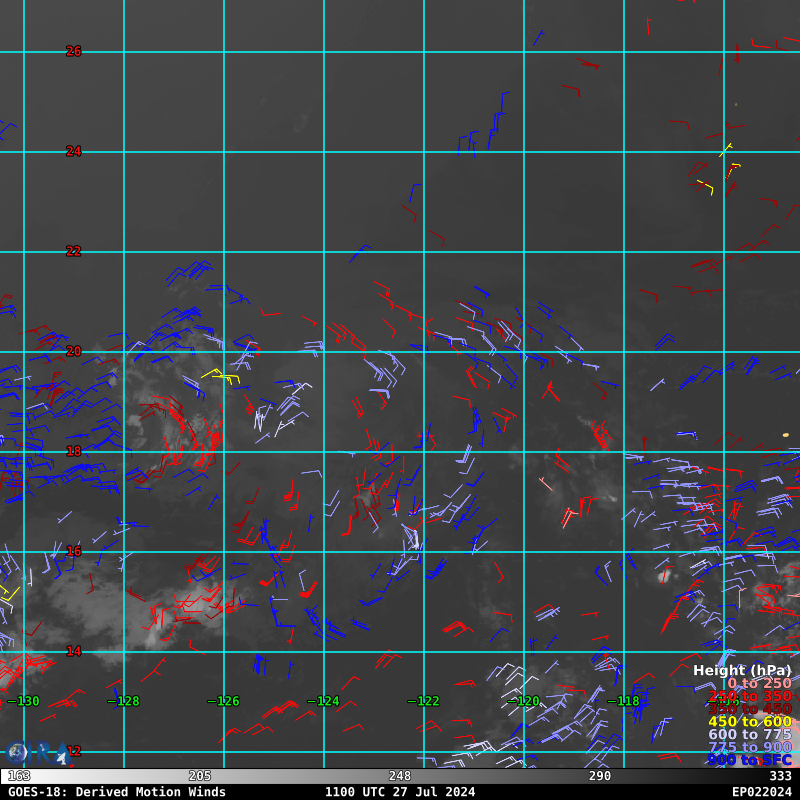Select the '900 to SFC' blue legend entry
This screenshot has height=800, width=800.
coord(749,760)
